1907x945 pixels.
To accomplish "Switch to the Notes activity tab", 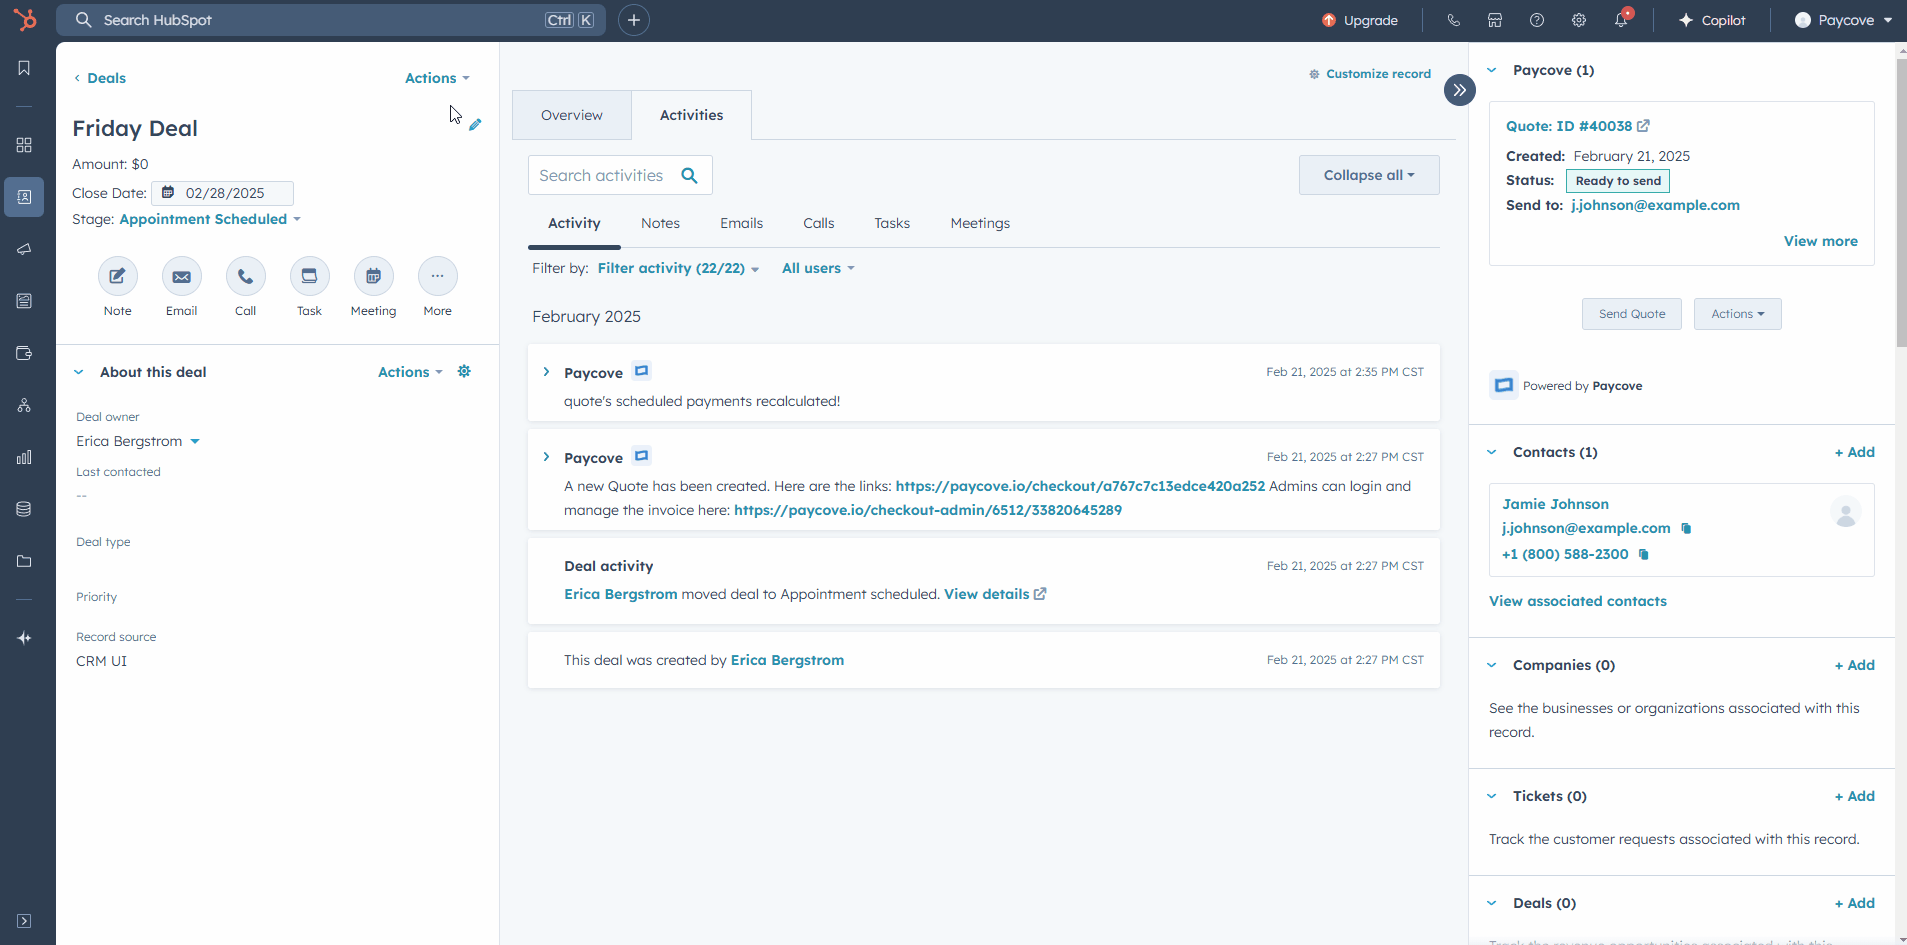I will pyautogui.click(x=660, y=223).
